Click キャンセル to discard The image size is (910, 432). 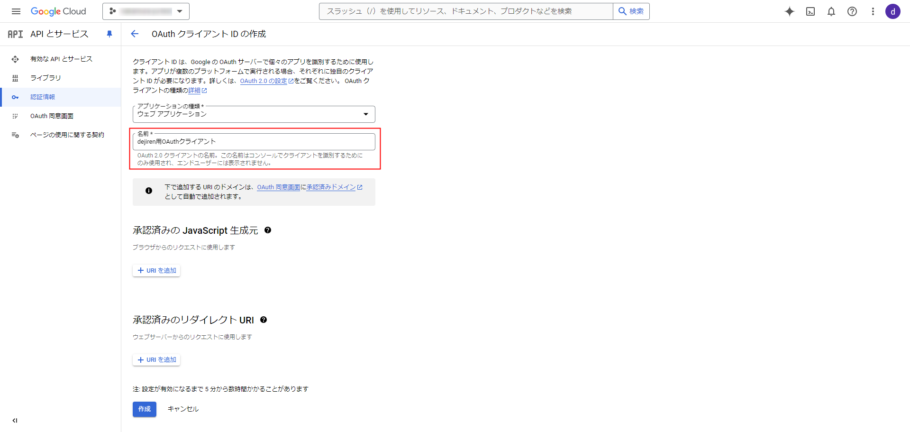click(183, 408)
